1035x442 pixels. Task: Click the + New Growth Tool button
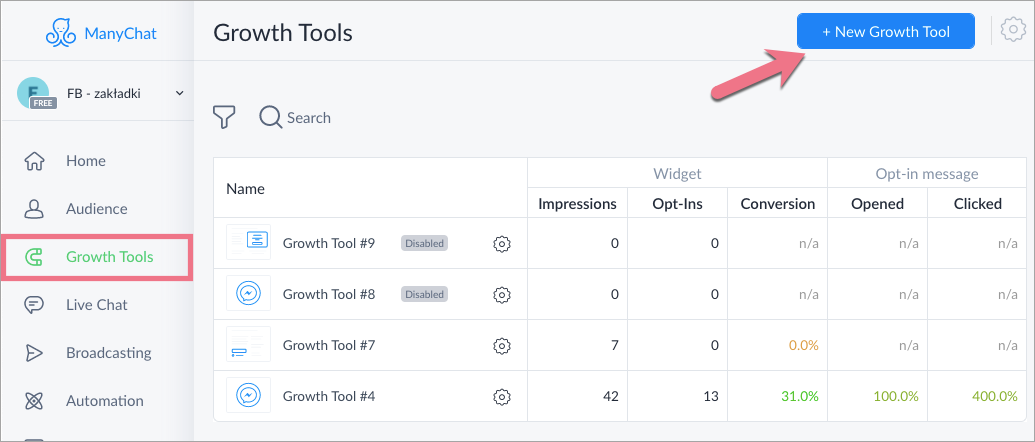pos(885,32)
